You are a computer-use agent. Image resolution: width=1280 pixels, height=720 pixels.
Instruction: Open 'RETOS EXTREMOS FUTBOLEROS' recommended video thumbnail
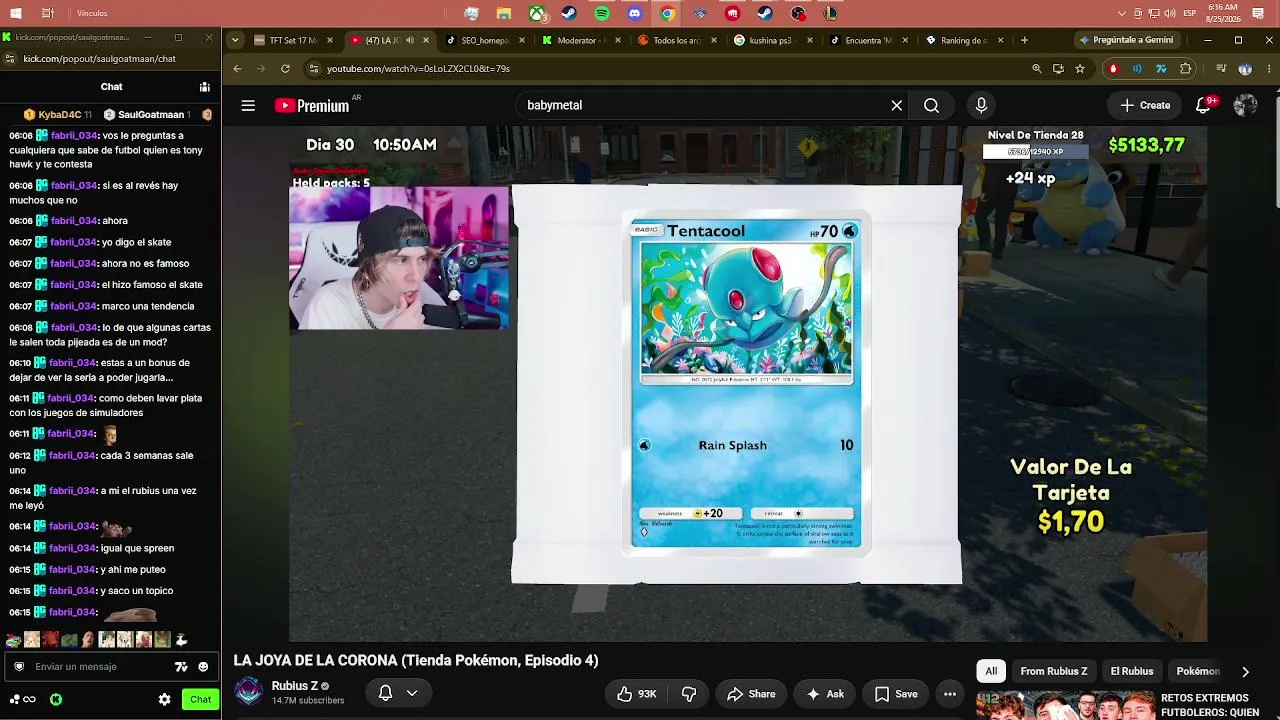coord(1064,705)
